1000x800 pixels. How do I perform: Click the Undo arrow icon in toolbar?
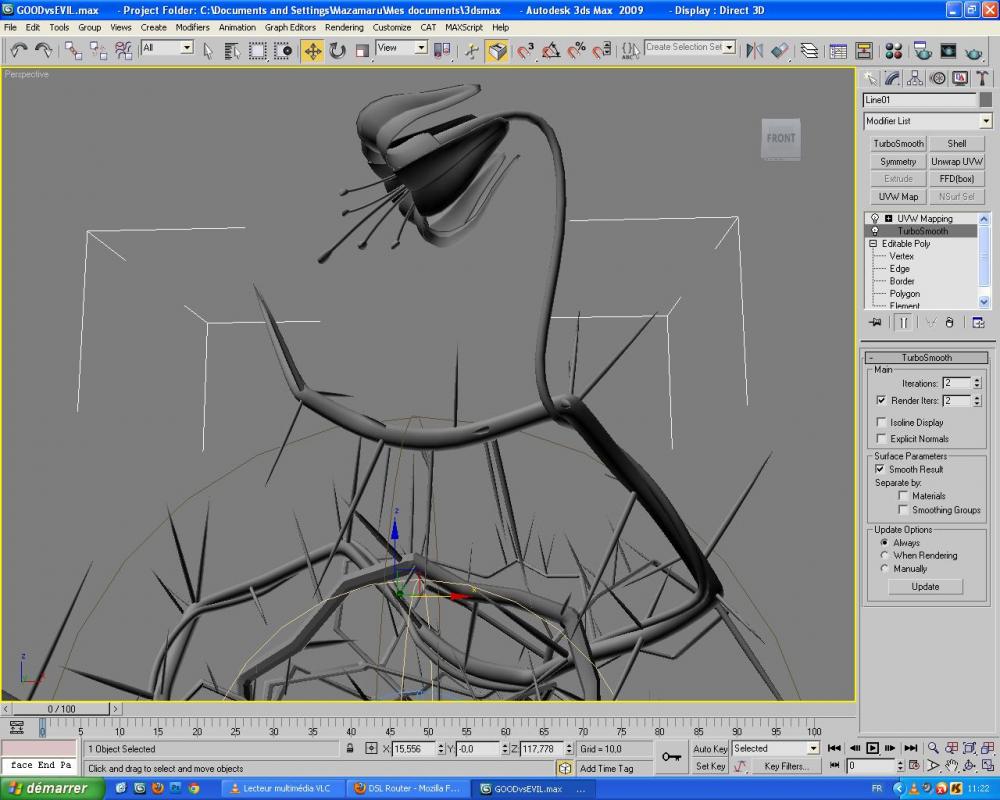[19, 50]
